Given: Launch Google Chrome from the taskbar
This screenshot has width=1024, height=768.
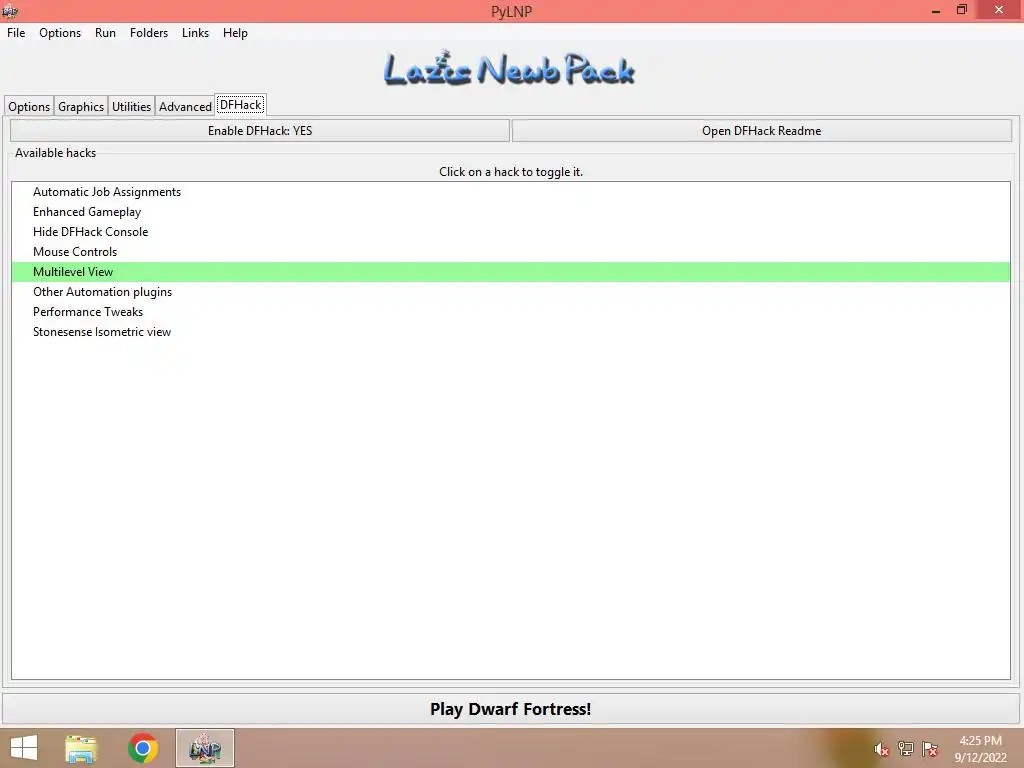Looking at the screenshot, I should 143,748.
